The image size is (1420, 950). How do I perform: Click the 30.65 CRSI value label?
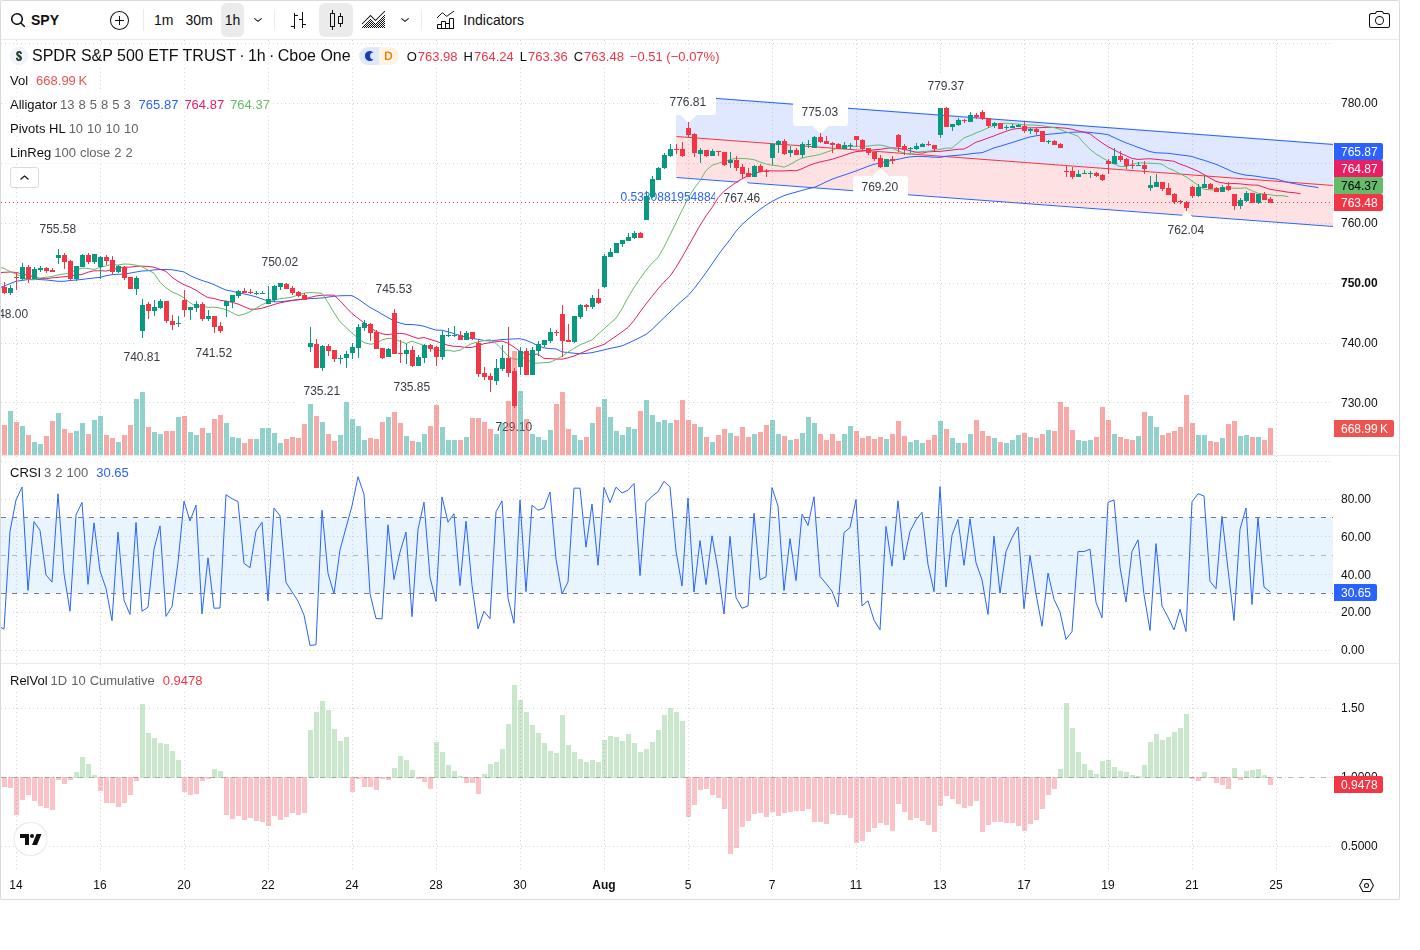tap(1355, 593)
